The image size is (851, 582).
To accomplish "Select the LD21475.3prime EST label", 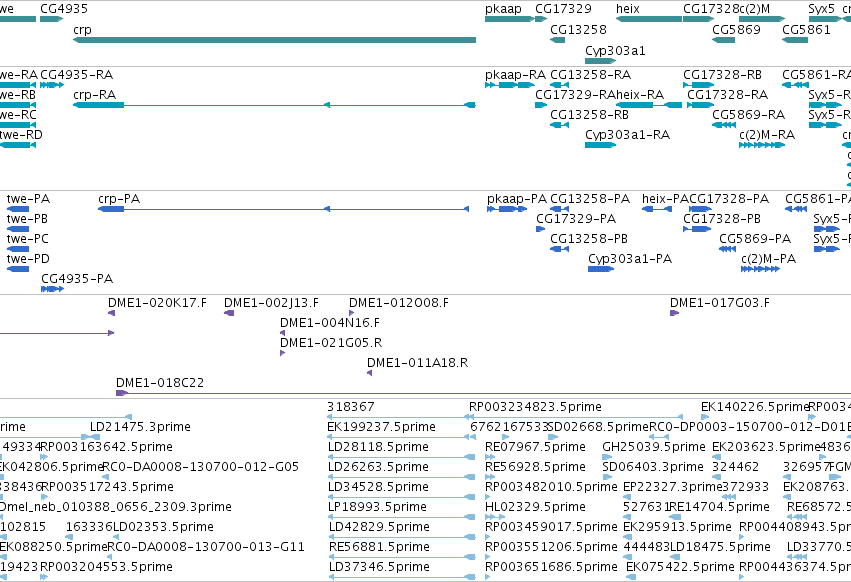I will pos(140,427).
